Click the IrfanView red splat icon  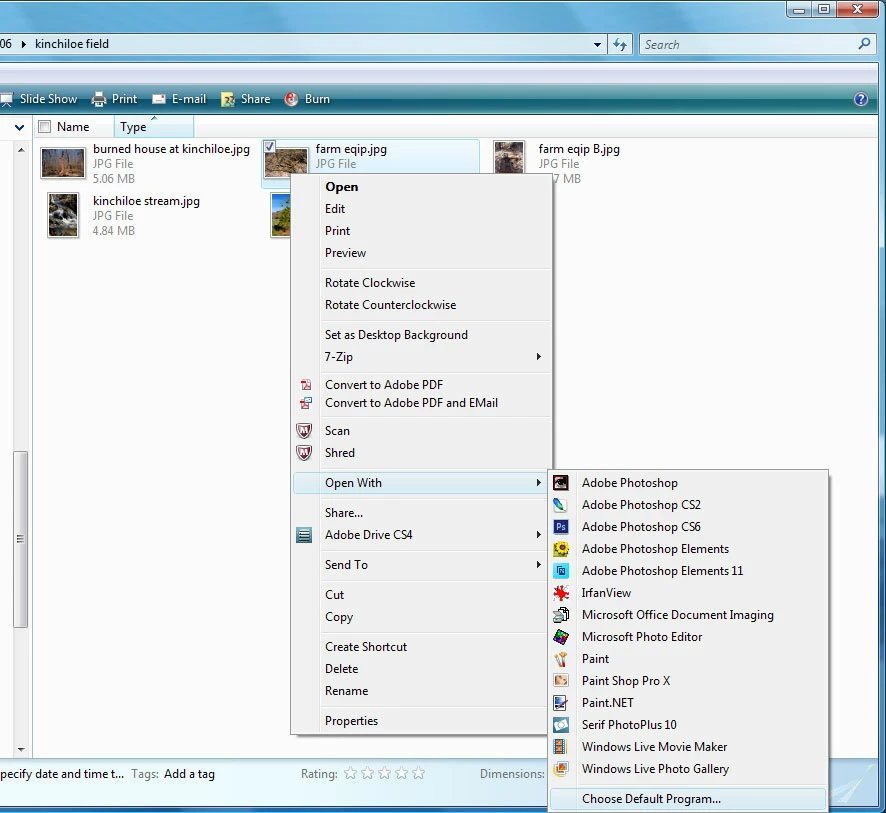[561, 593]
